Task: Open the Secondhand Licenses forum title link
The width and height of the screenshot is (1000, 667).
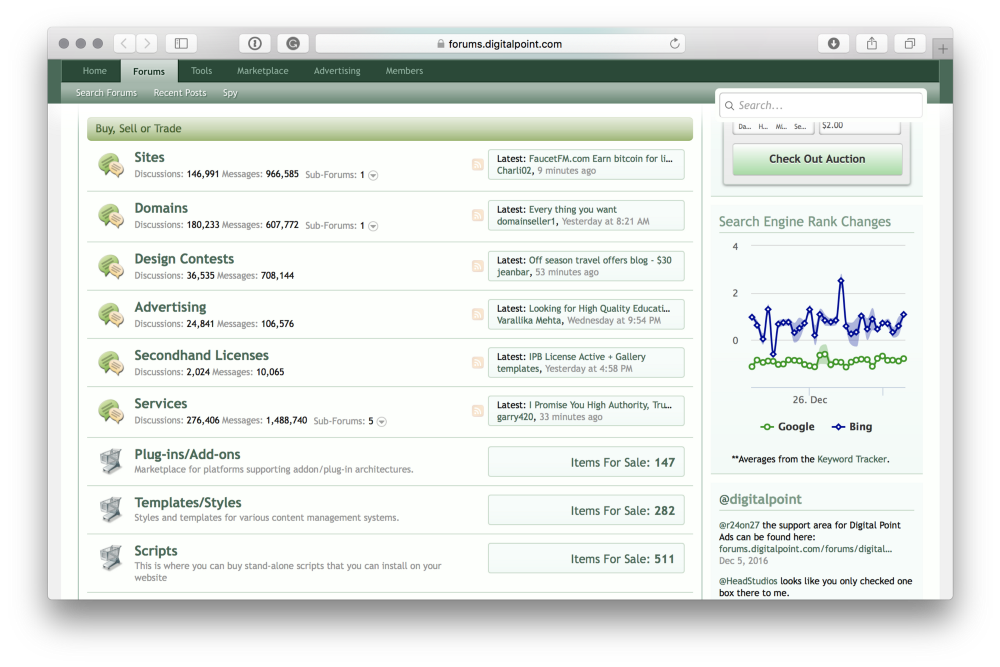Action: (202, 355)
